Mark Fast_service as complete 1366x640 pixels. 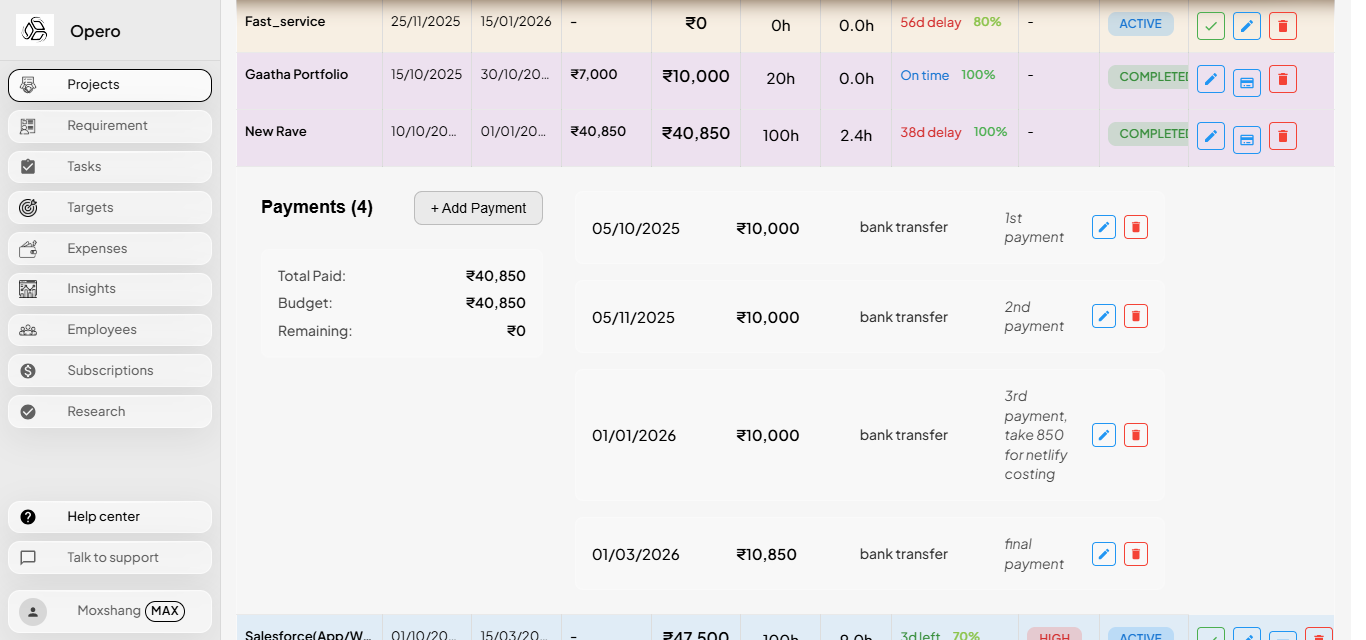(1211, 26)
